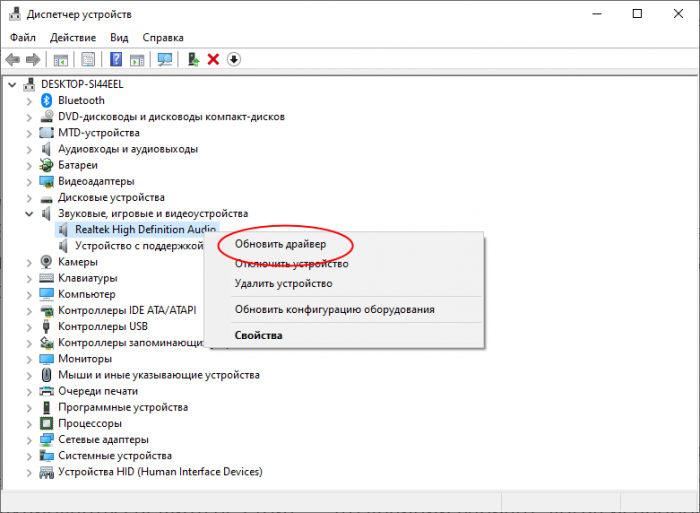Select the Мониторы tree item label
Viewport: 700px width, 513px height.
tap(85, 359)
